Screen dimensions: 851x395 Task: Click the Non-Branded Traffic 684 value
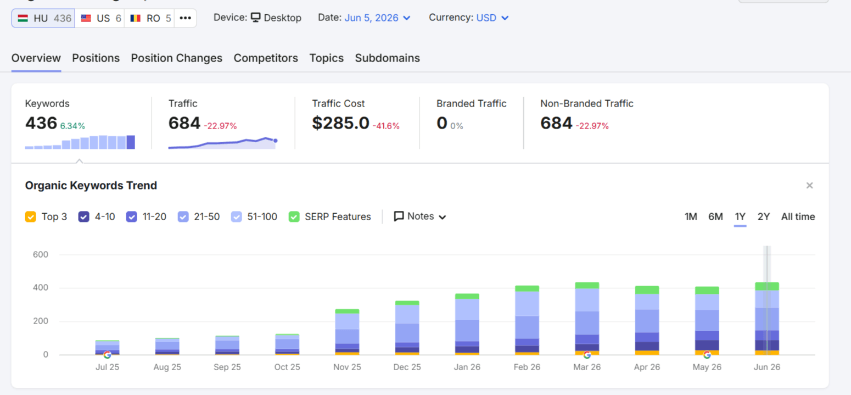(556, 123)
